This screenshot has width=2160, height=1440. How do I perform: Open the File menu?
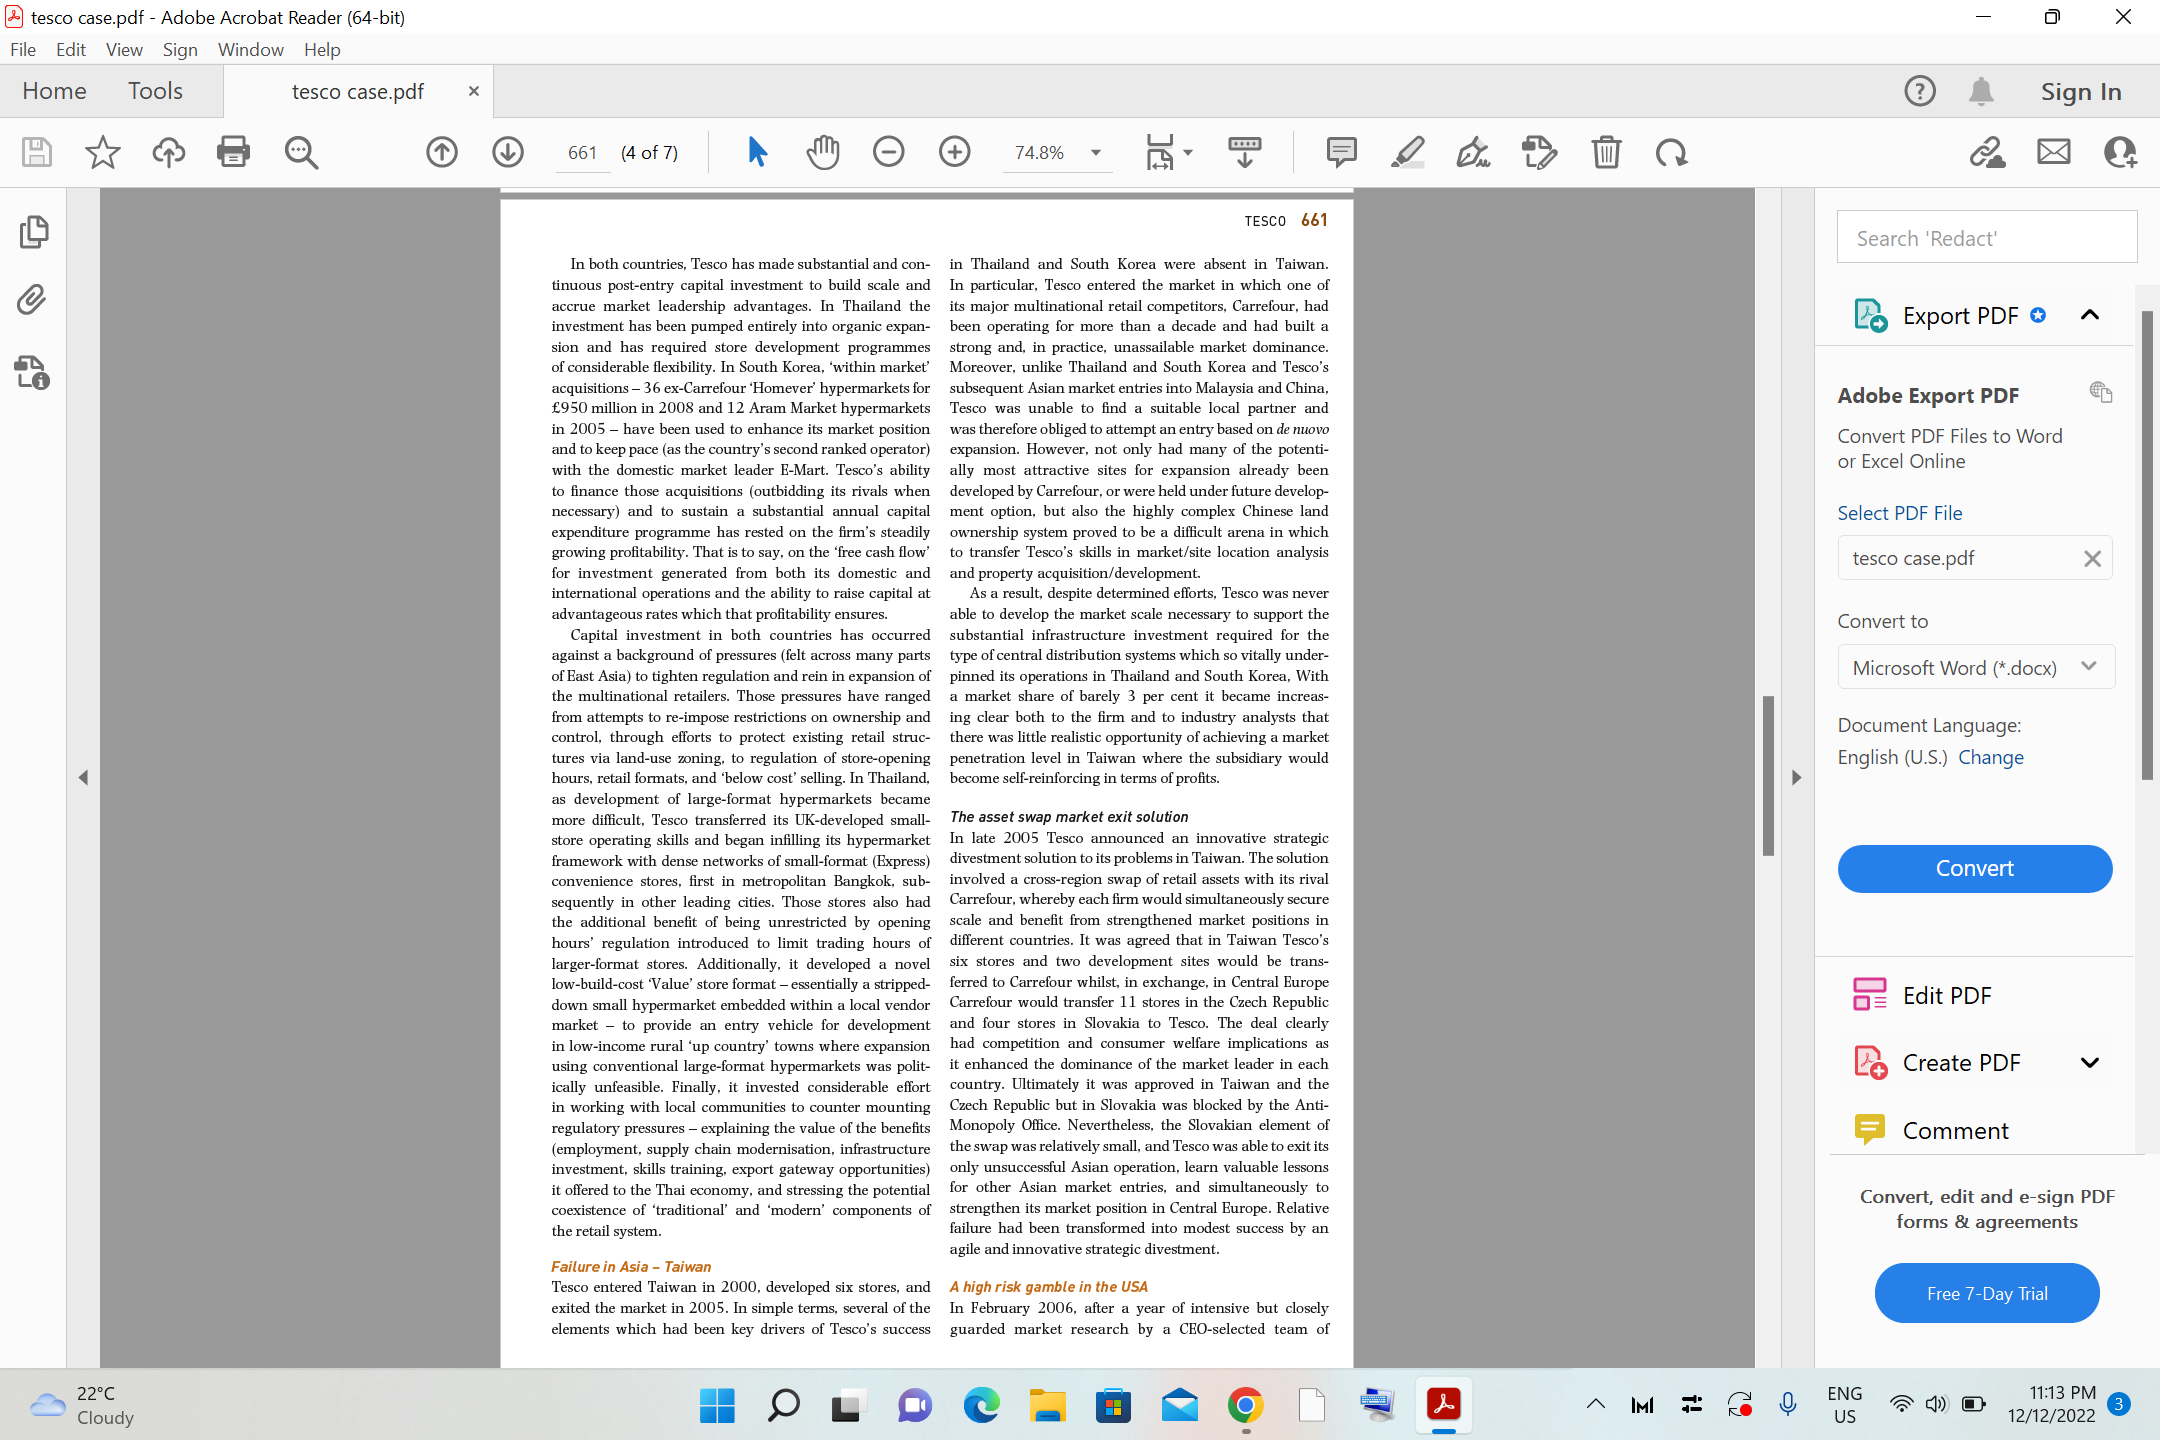click(x=23, y=49)
